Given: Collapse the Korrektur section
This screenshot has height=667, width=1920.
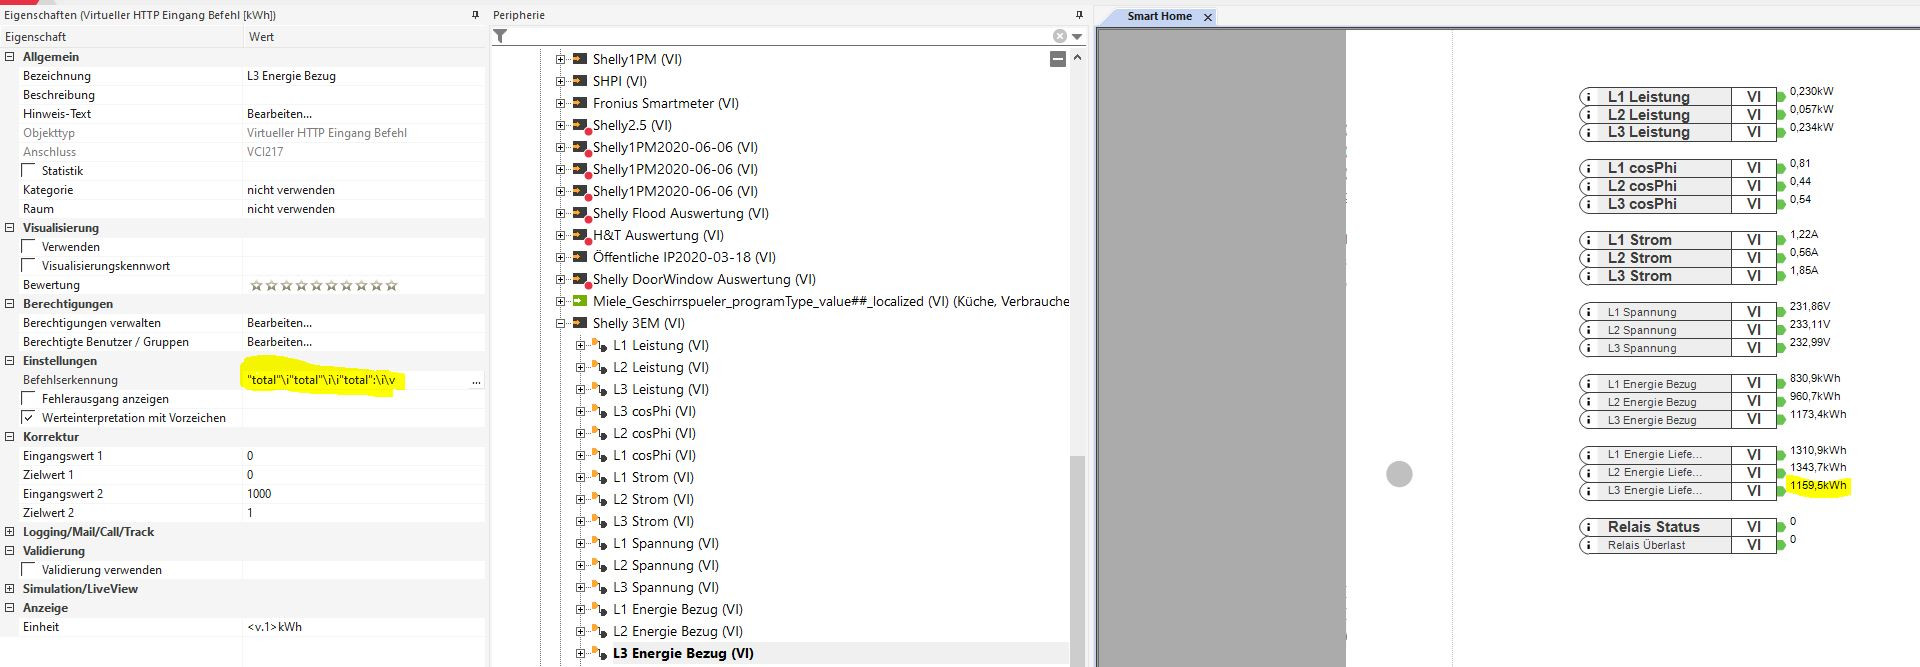Looking at the screenshot, I should click(10, 437).
